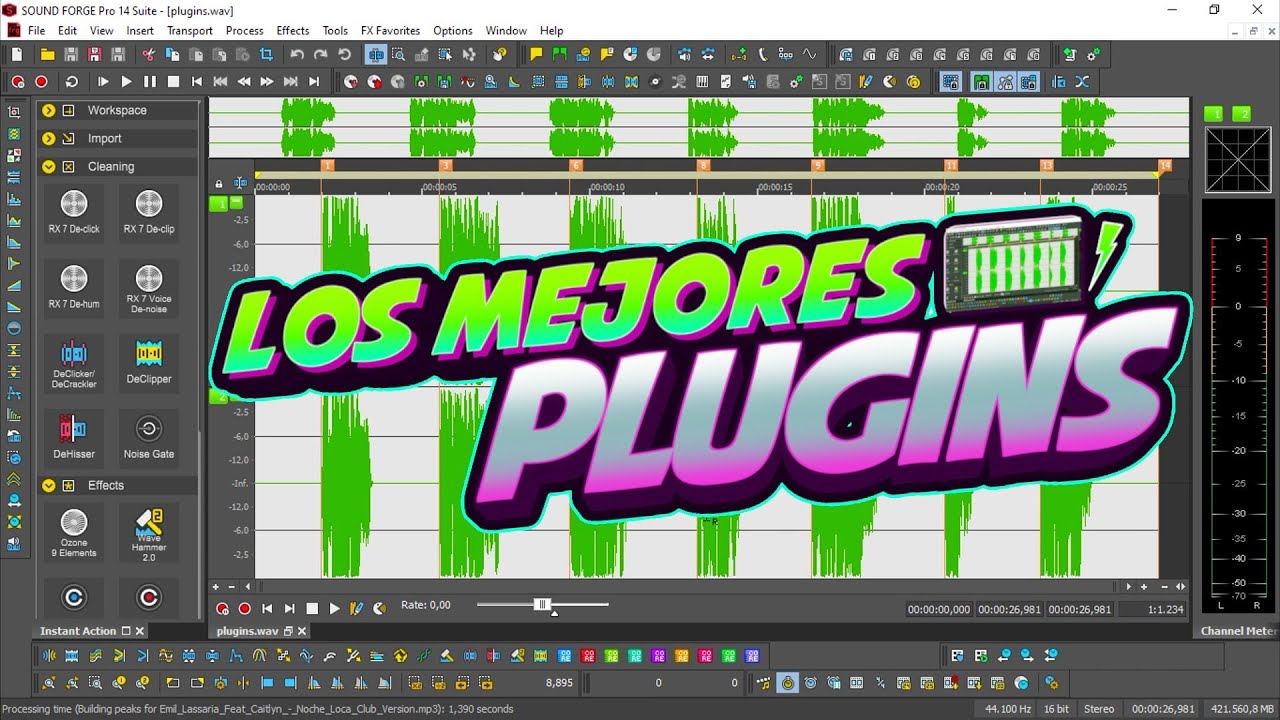Open RX 7 De-click plugin
This screenshot has height=720, width=1280.
(74, 212)
